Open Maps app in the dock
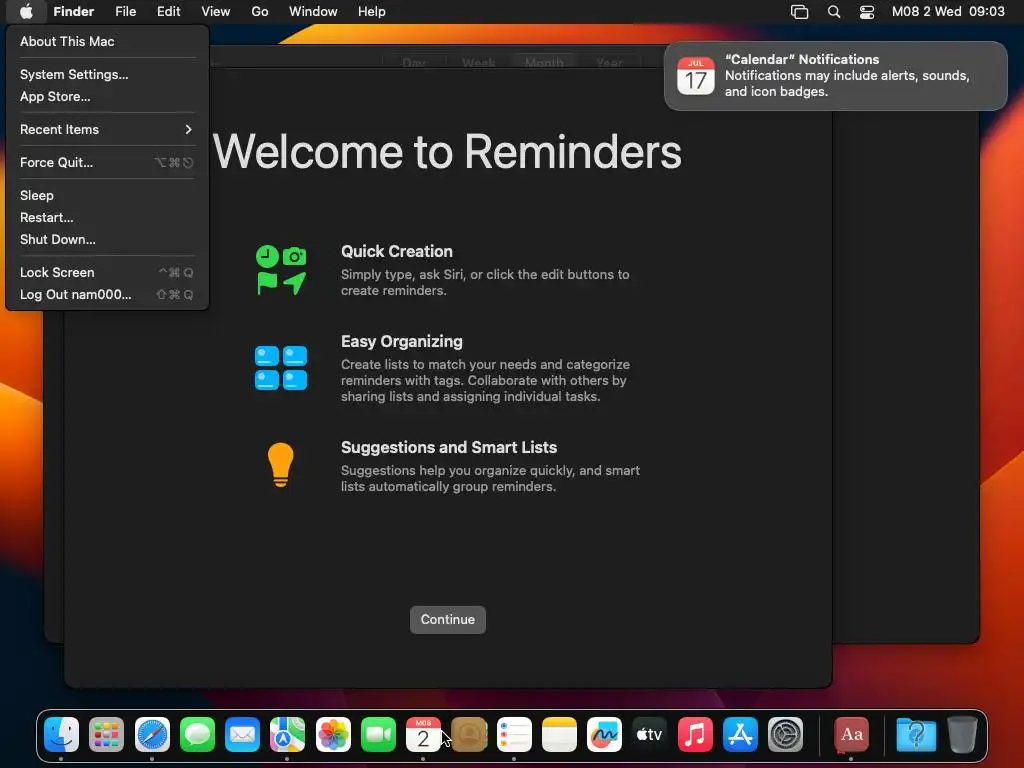The image size is (1024, 768). coord(287,735)
